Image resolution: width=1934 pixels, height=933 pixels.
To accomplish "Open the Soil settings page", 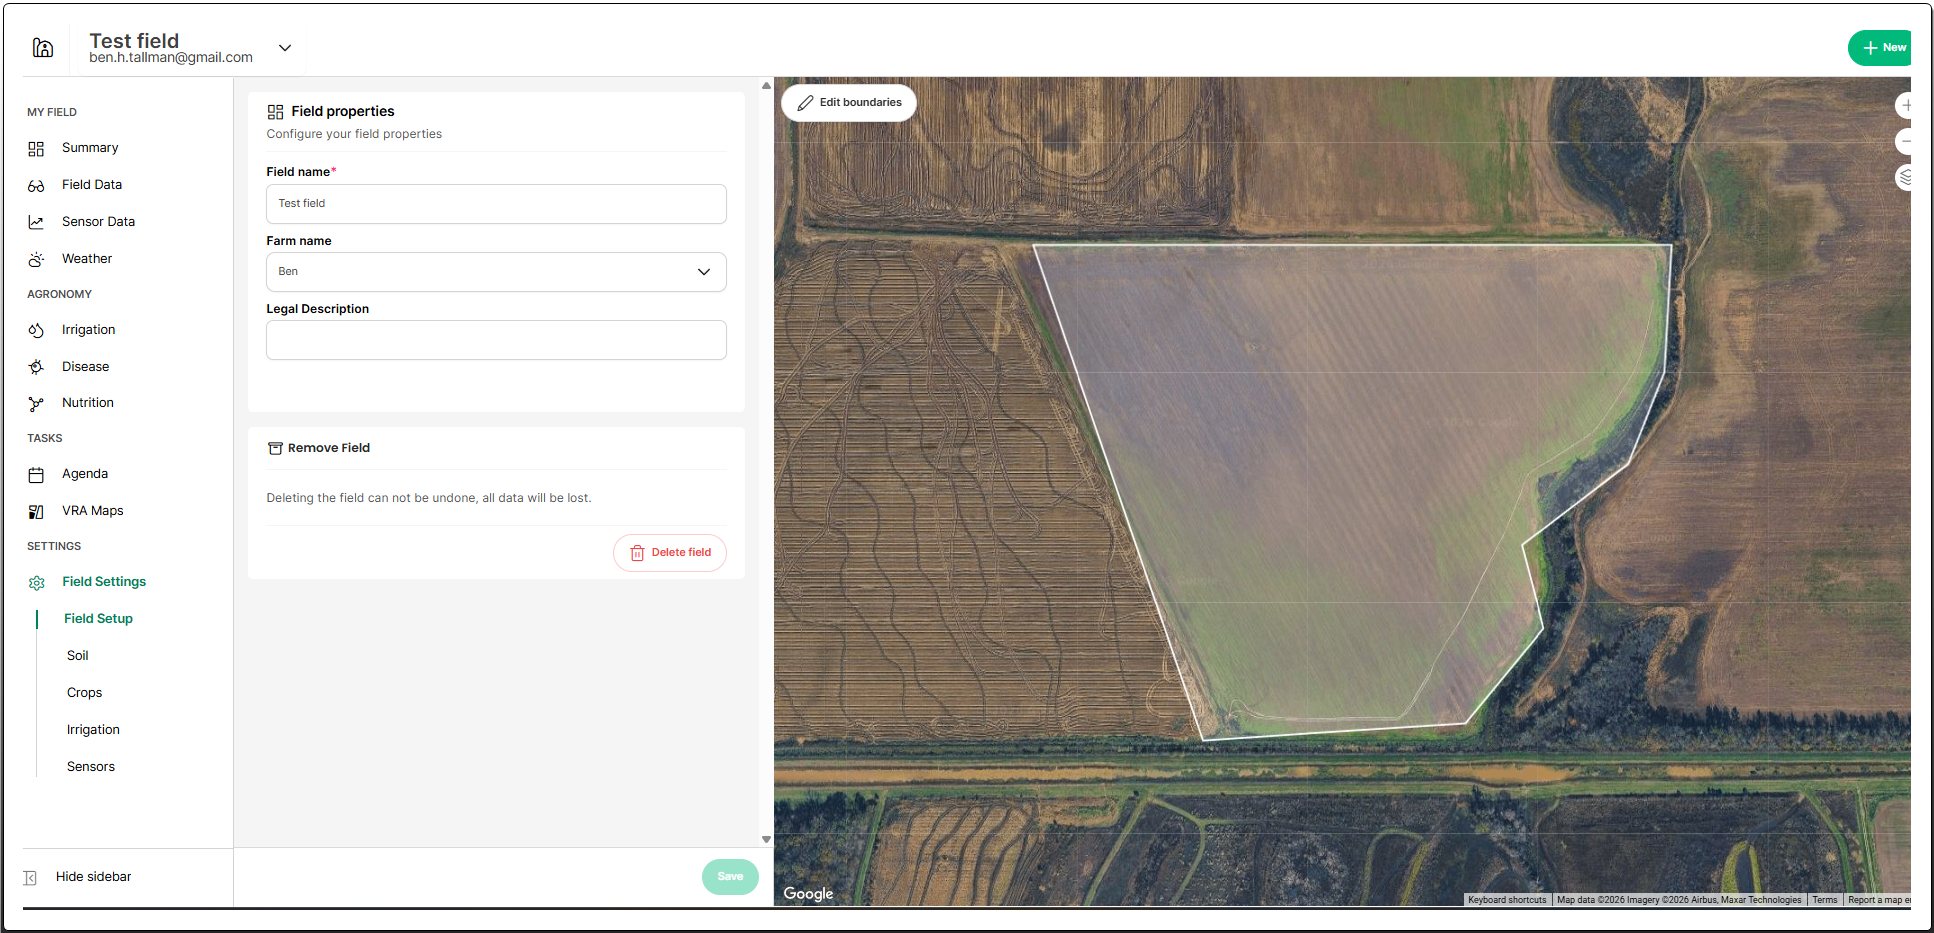I will tap(78, 656).
